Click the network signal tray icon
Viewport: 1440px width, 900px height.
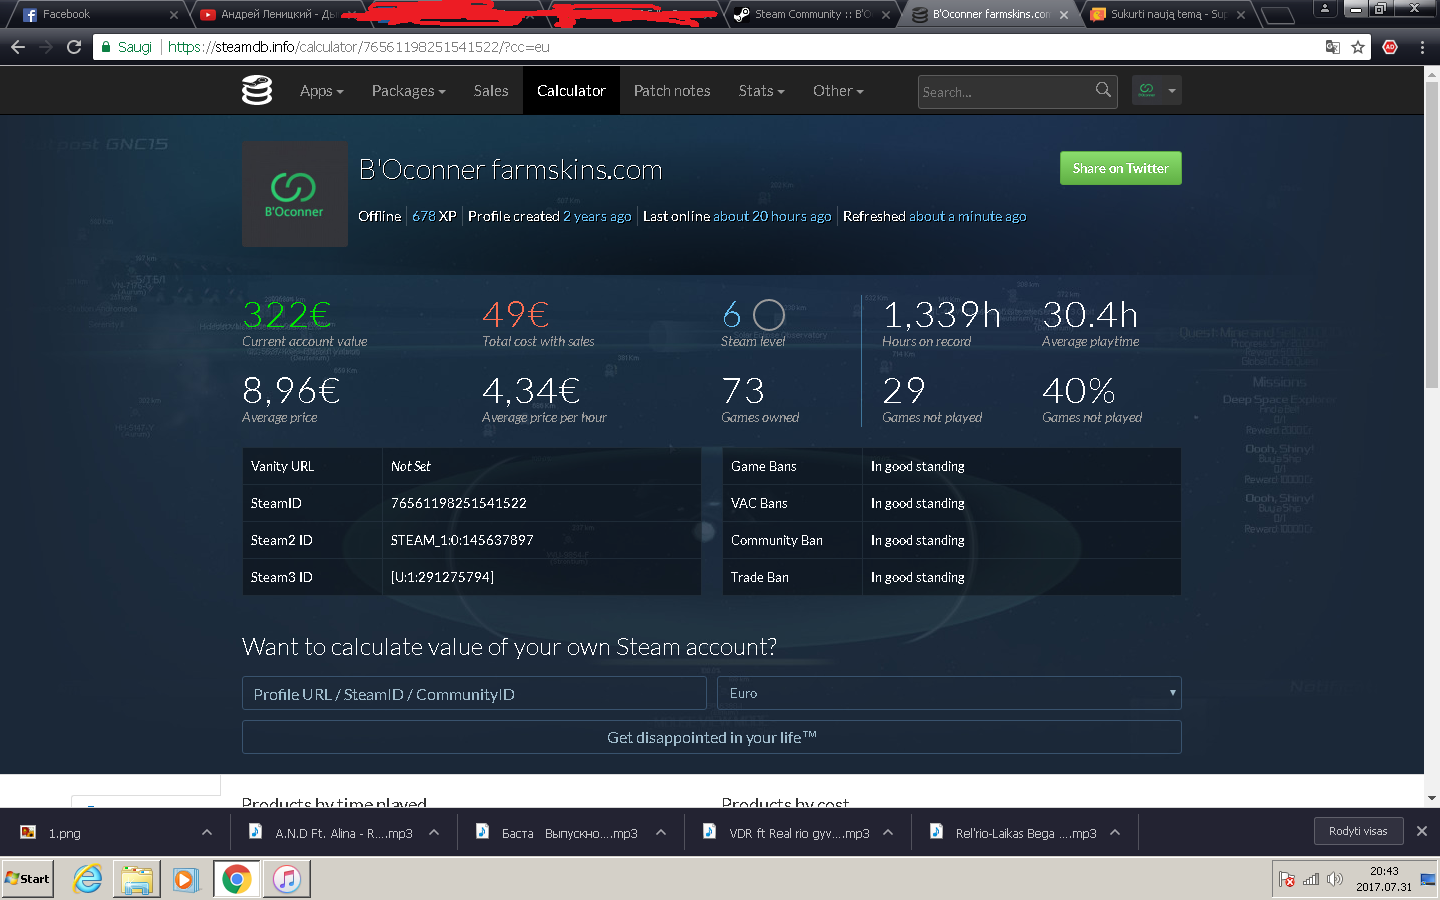click(1310, 880)
